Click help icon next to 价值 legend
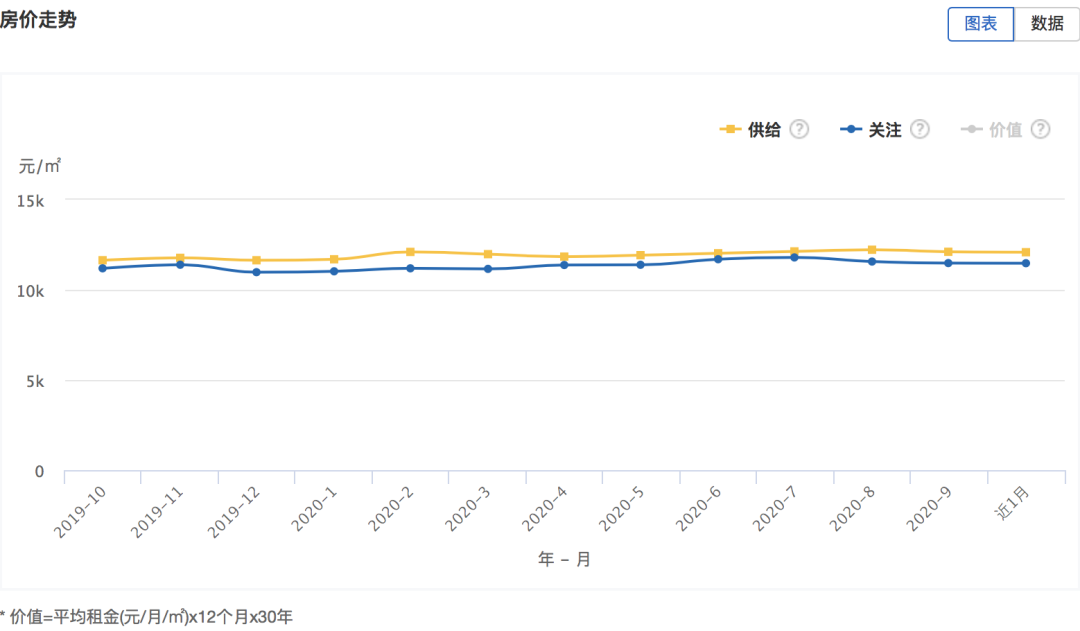This screenshot has width=1080, height=631. 1040,129
